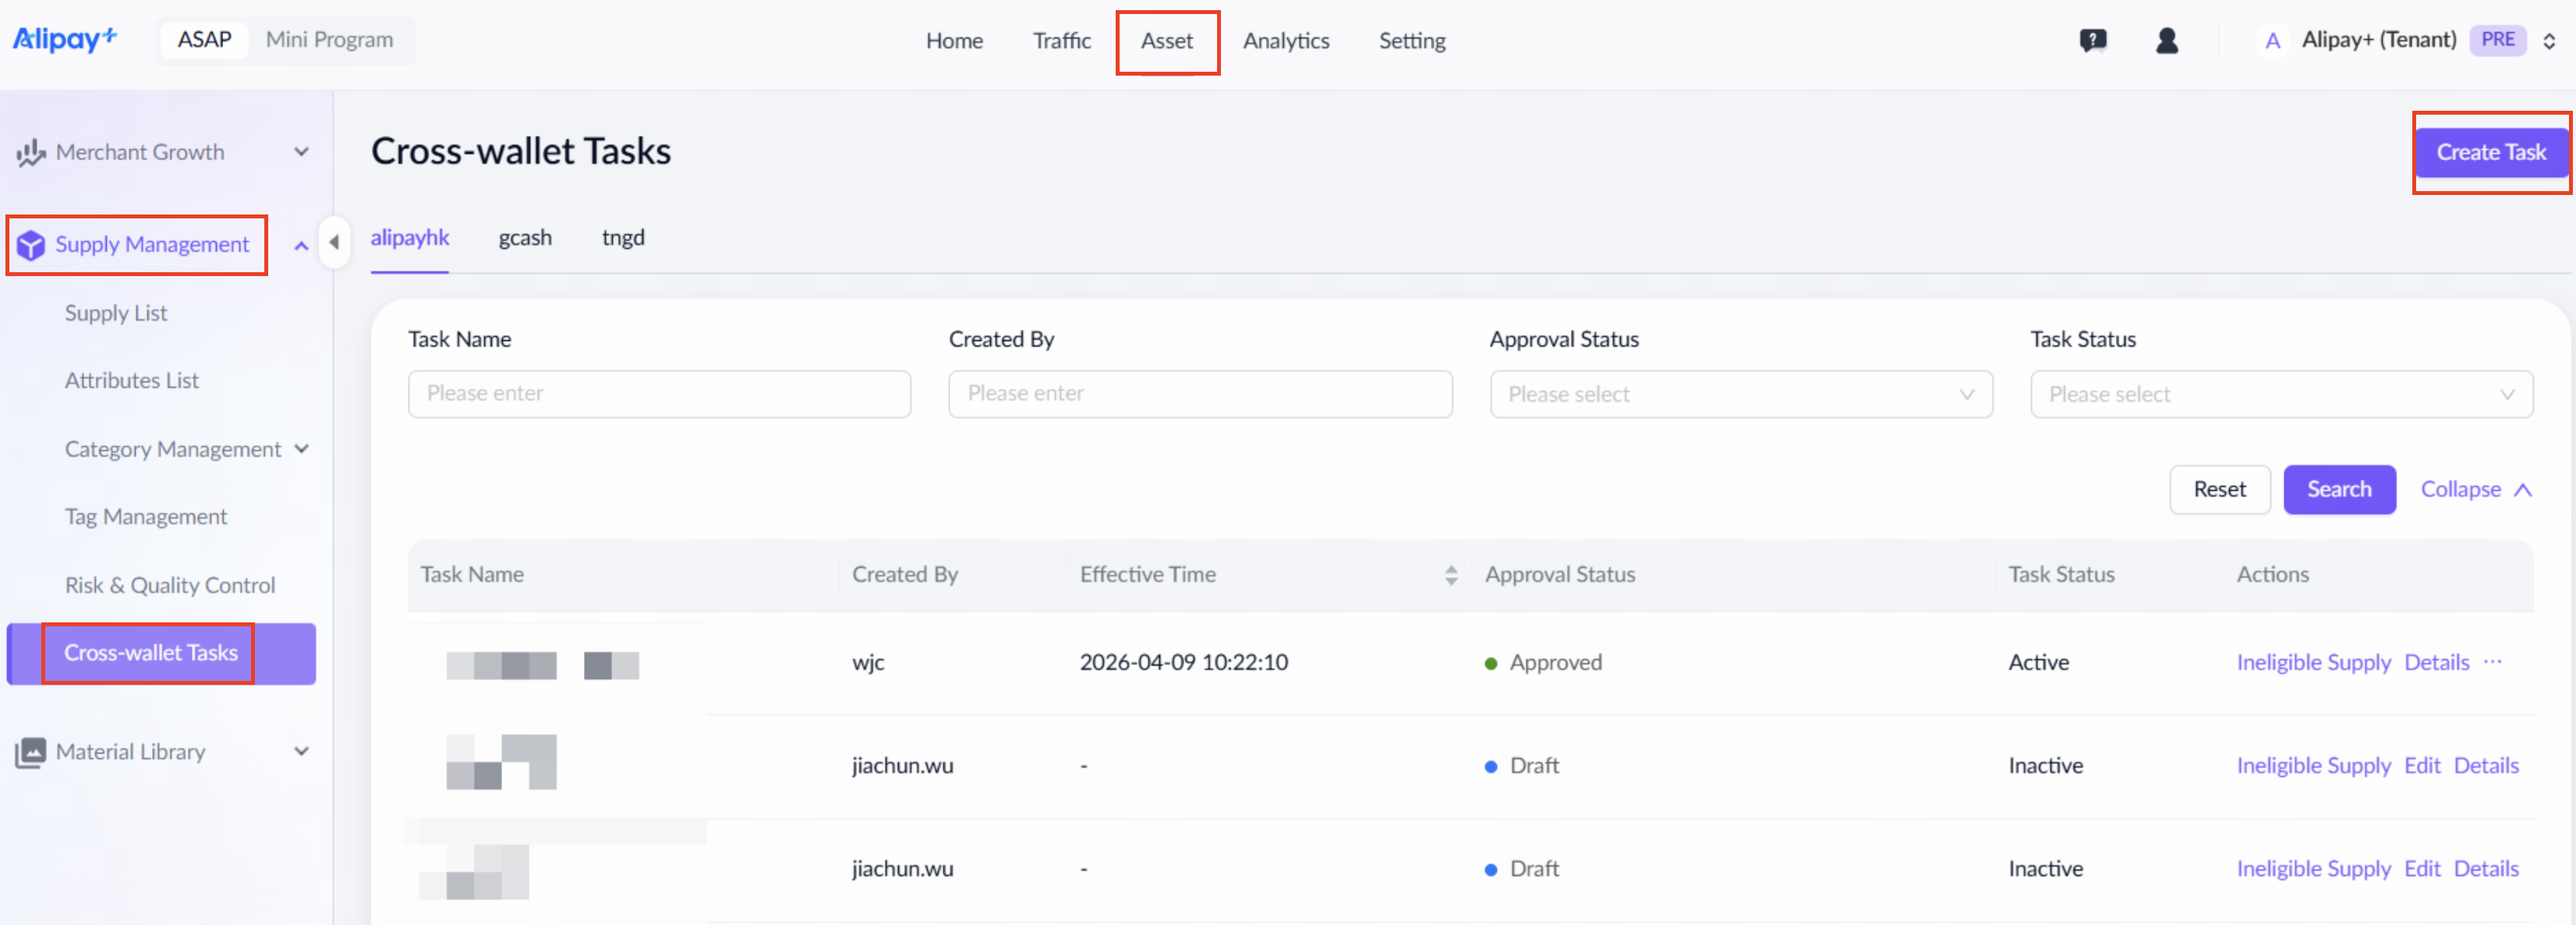Click the Merchant Growth chart icon
2576x925 pixels.
pyautogui.click(x=31, y=153)
